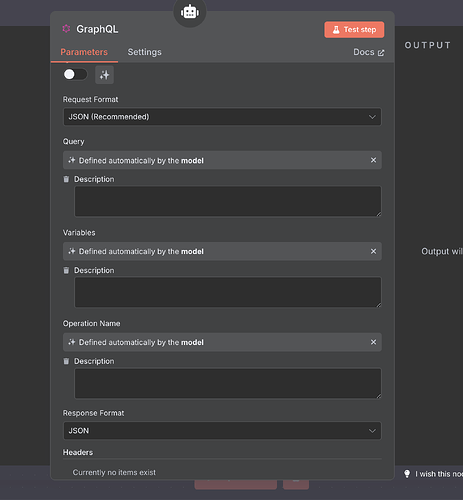The width and height of the screenshot is (463, 500).
Task: Click the Query description text area
Action: pyautogui.click(x=228, y=201)
